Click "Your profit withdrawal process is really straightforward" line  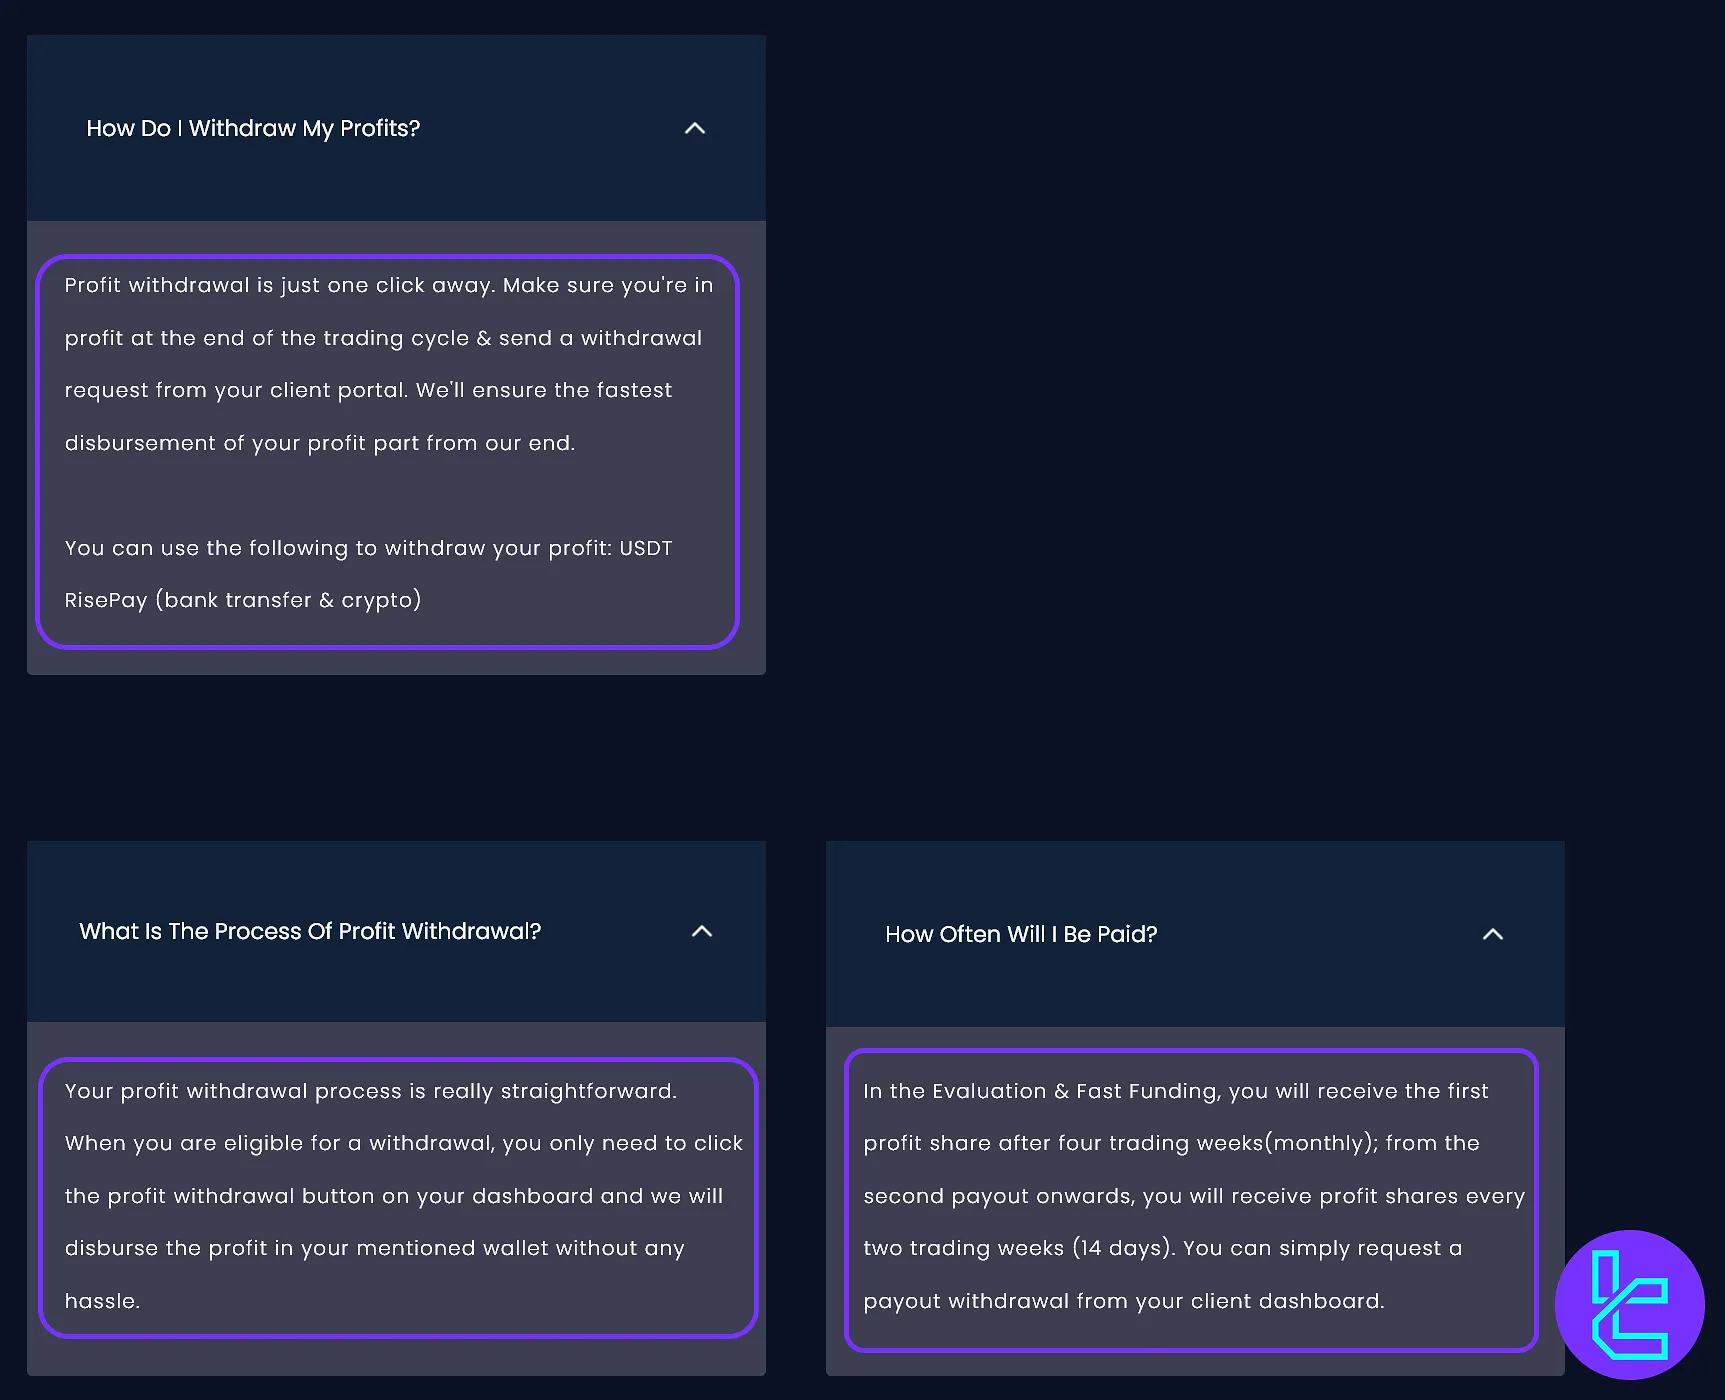point(371,1091)
